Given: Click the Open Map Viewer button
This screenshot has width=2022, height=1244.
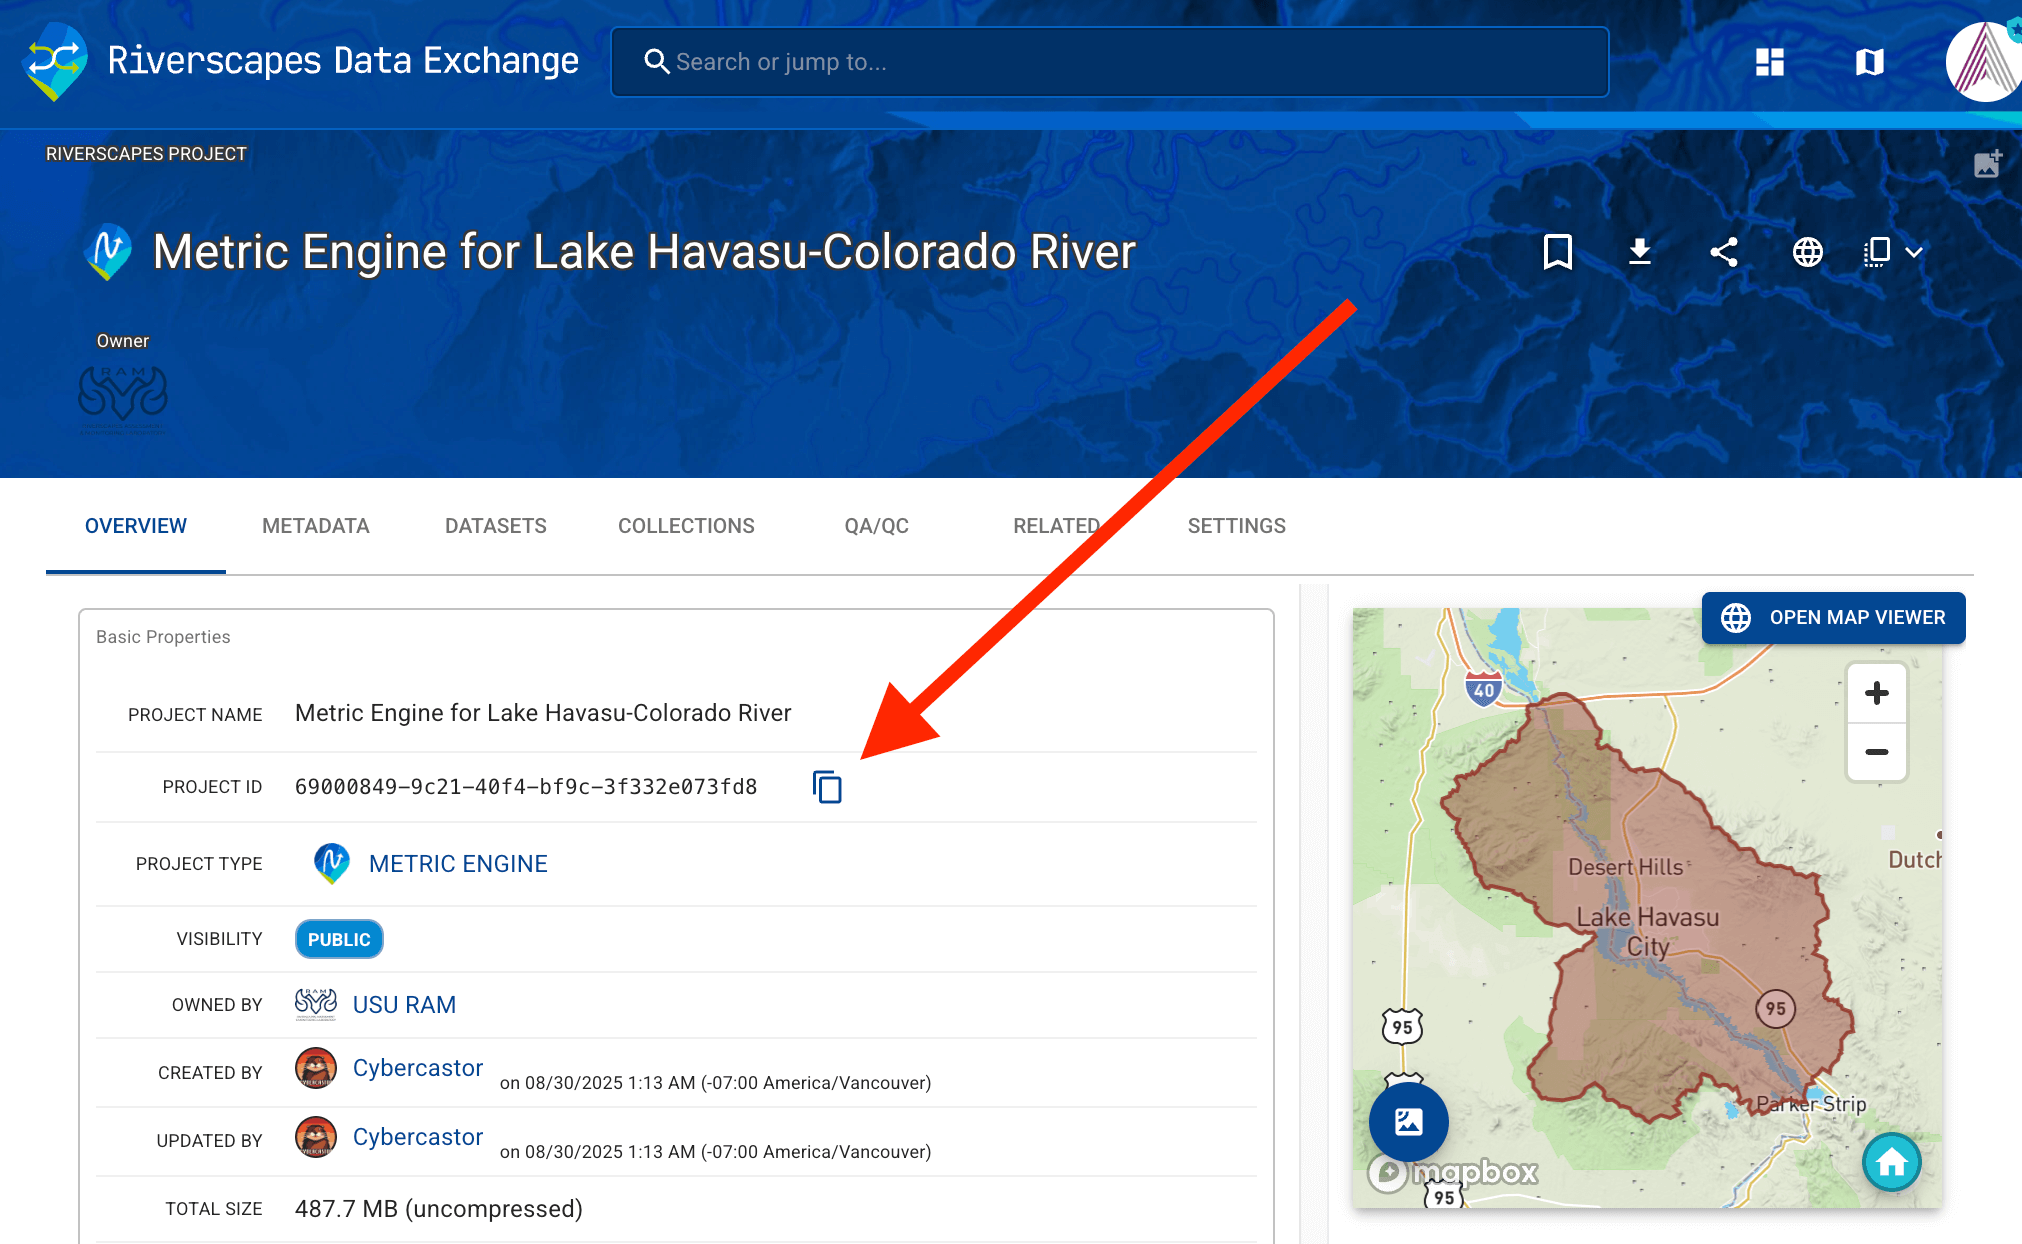Looking at the screenshot, I should coord(1833,618).
